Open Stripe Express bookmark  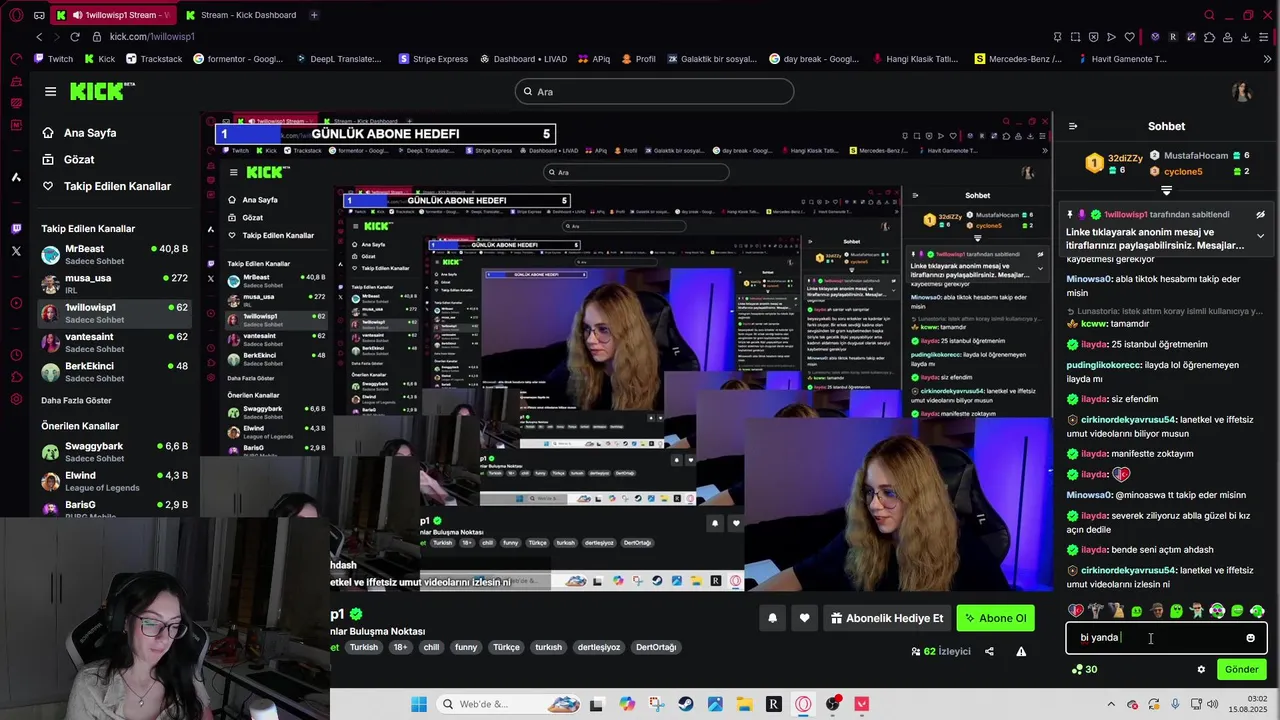tap(433, 59)
